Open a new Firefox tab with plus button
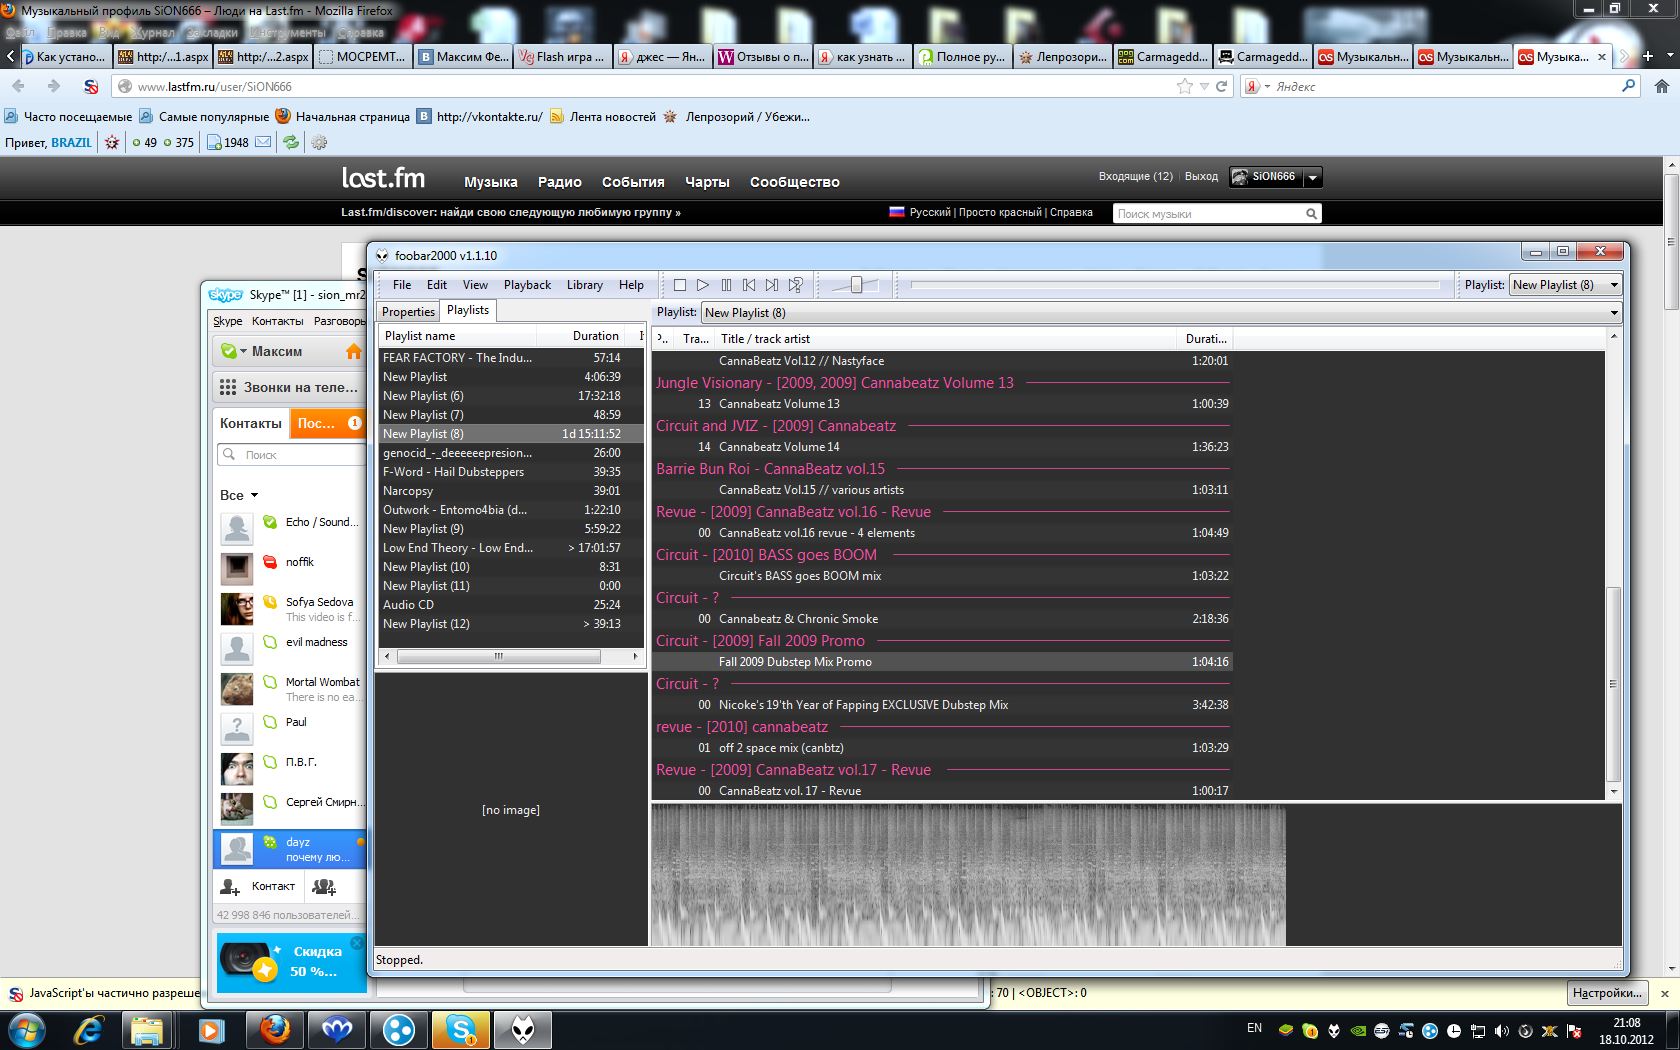The width and height of the screenshot is (1680, 1050). (x=1648, y=56)
